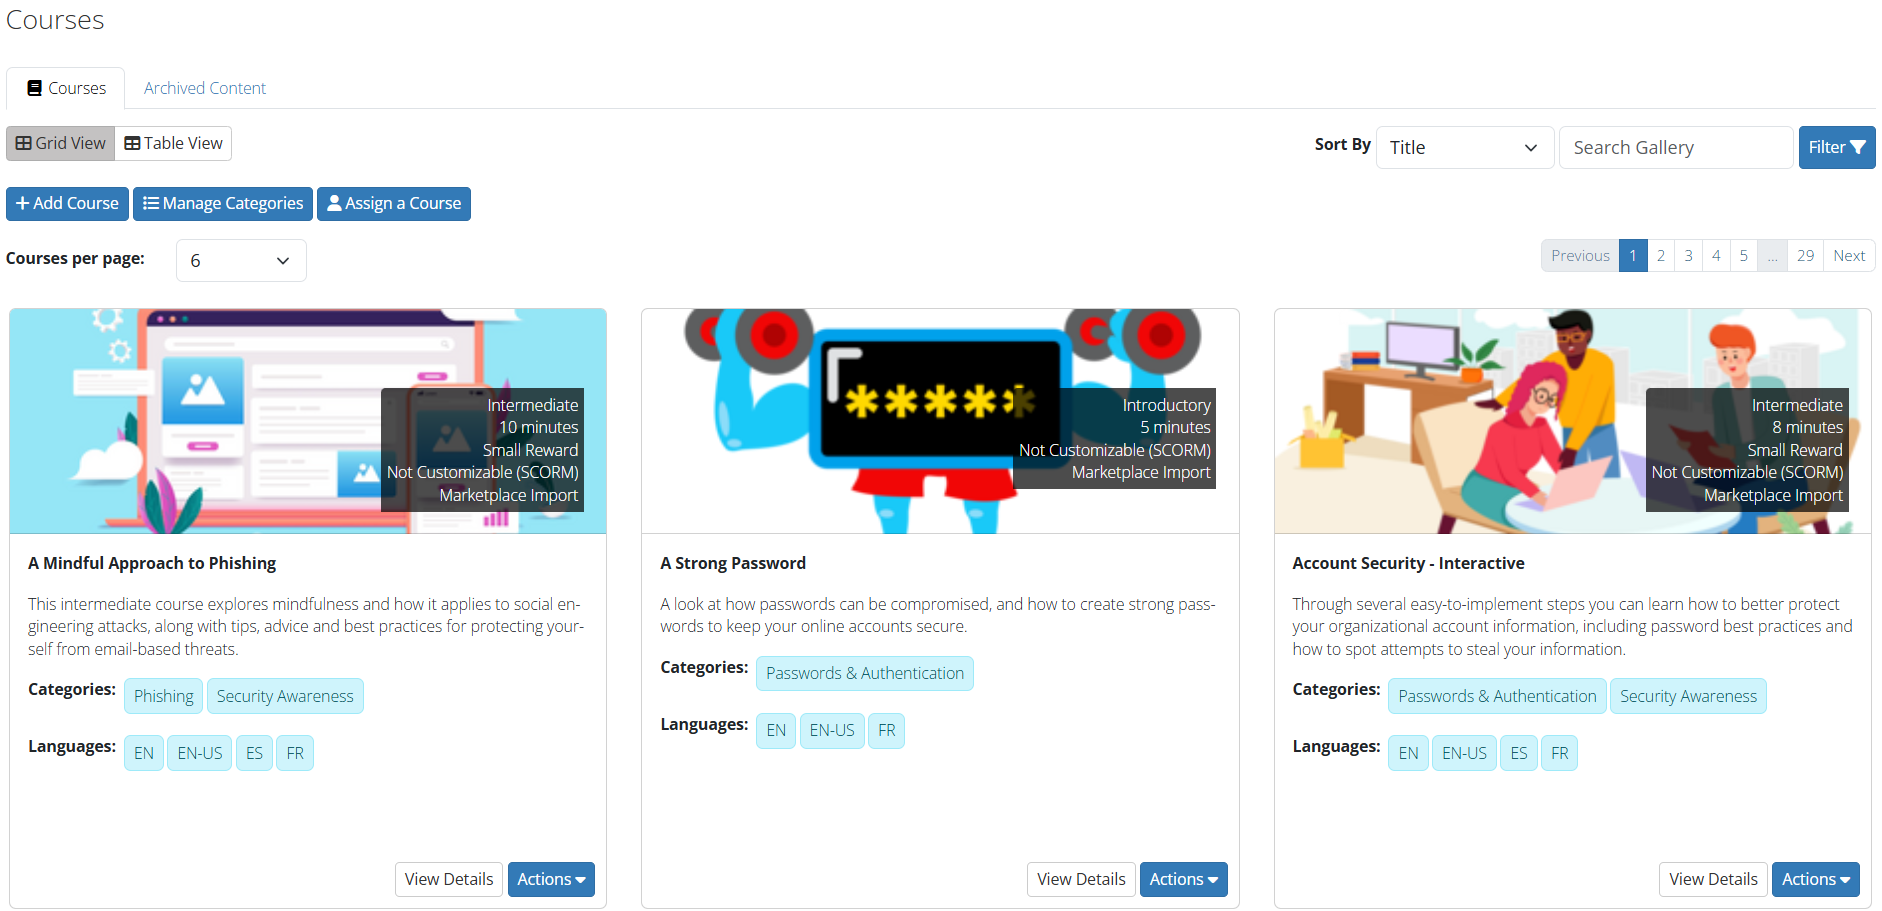Select Security Awareness tag on Mindful Phishing card

click(285, 696)
